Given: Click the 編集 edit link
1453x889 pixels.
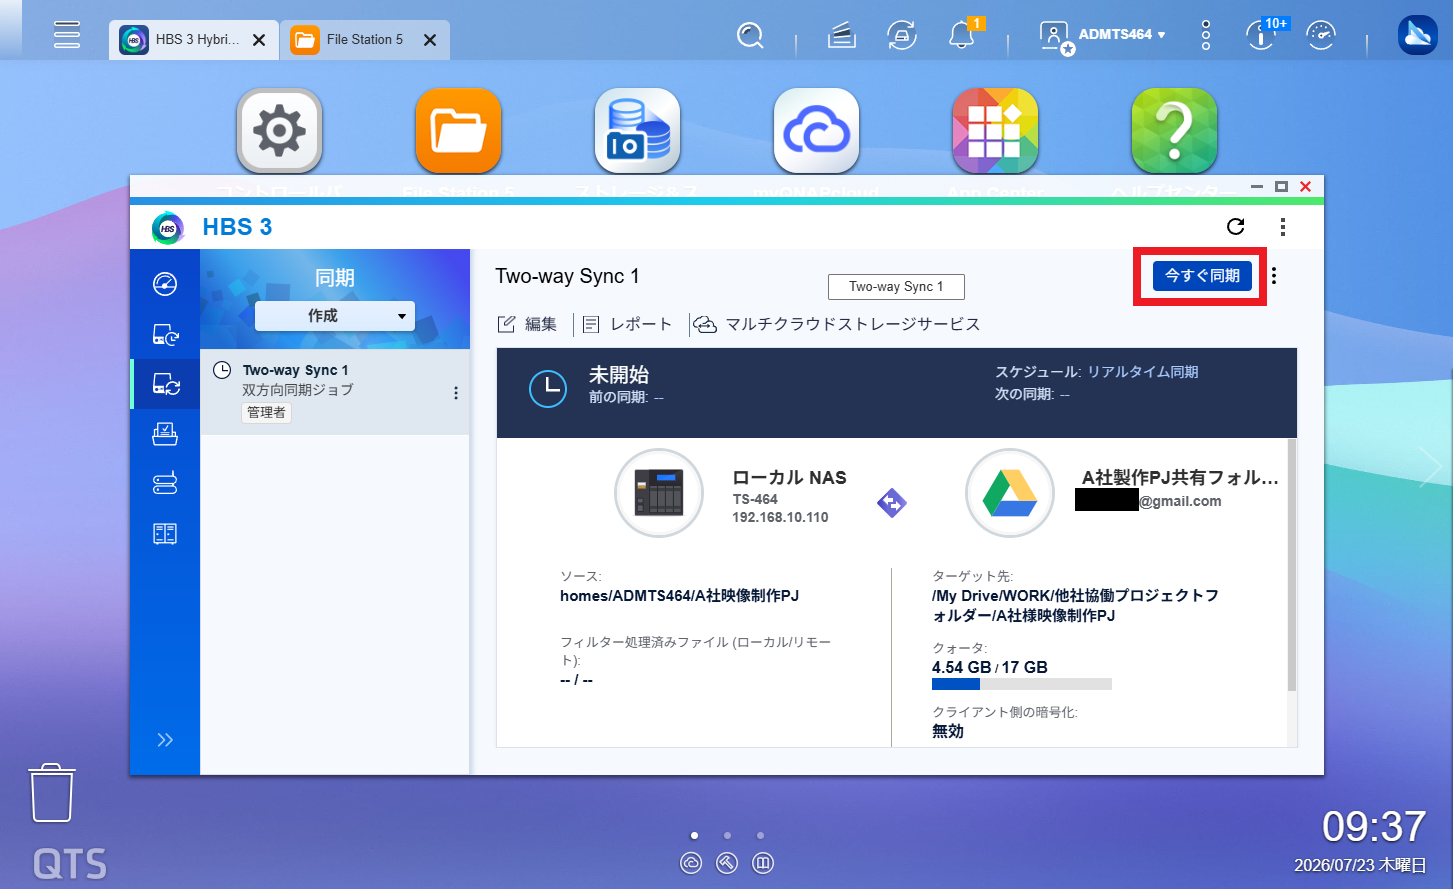Looking at the screenshot, I should pos(528,324).
